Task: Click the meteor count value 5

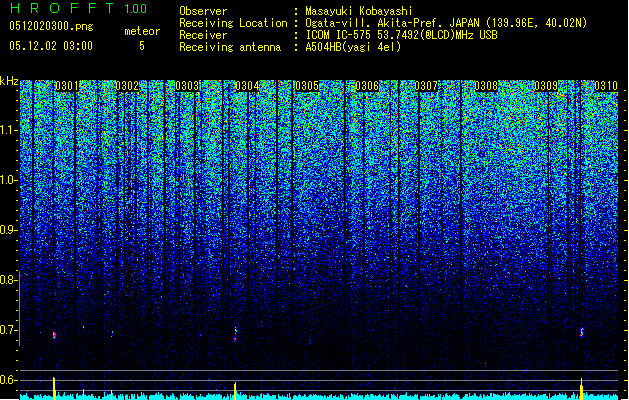Action: [142, 46]
